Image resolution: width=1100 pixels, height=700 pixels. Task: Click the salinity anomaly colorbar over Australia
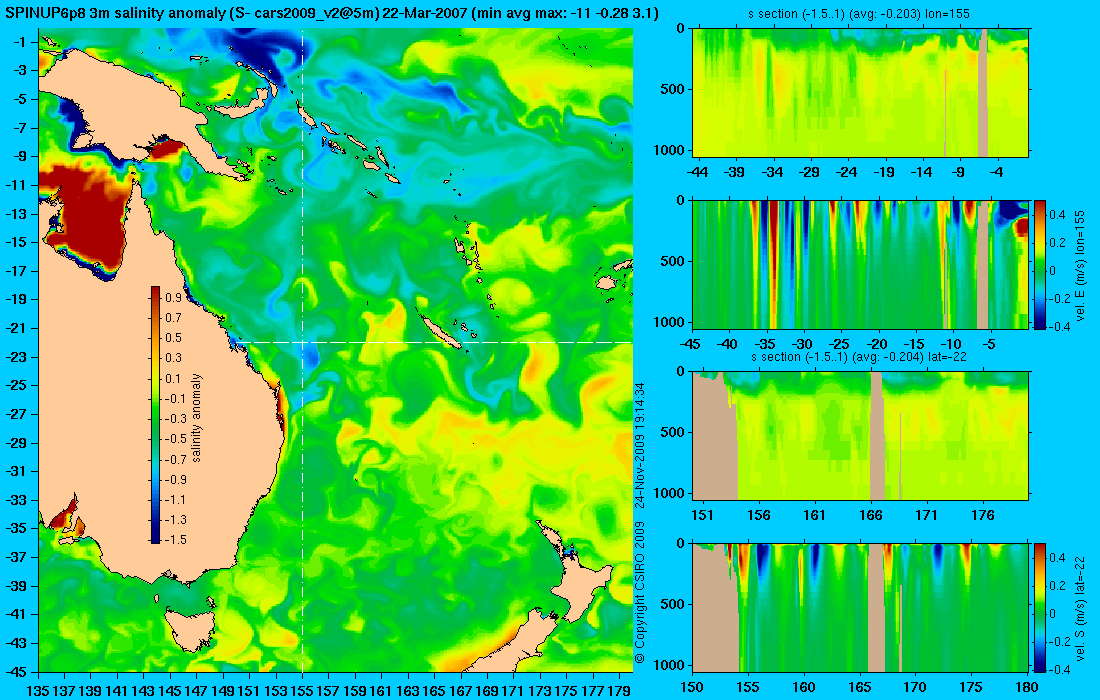155,415
